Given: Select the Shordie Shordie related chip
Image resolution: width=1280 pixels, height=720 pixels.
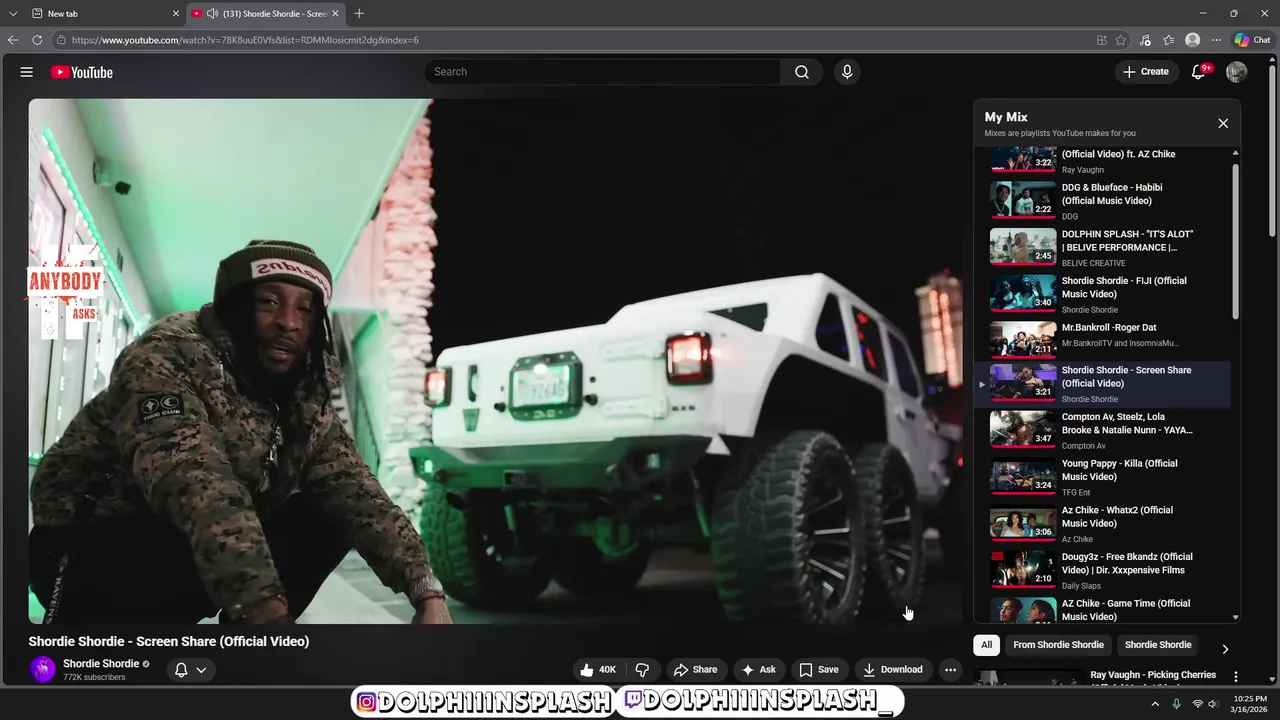Looking at the screenshot, I should click(x=1158, y=645).
